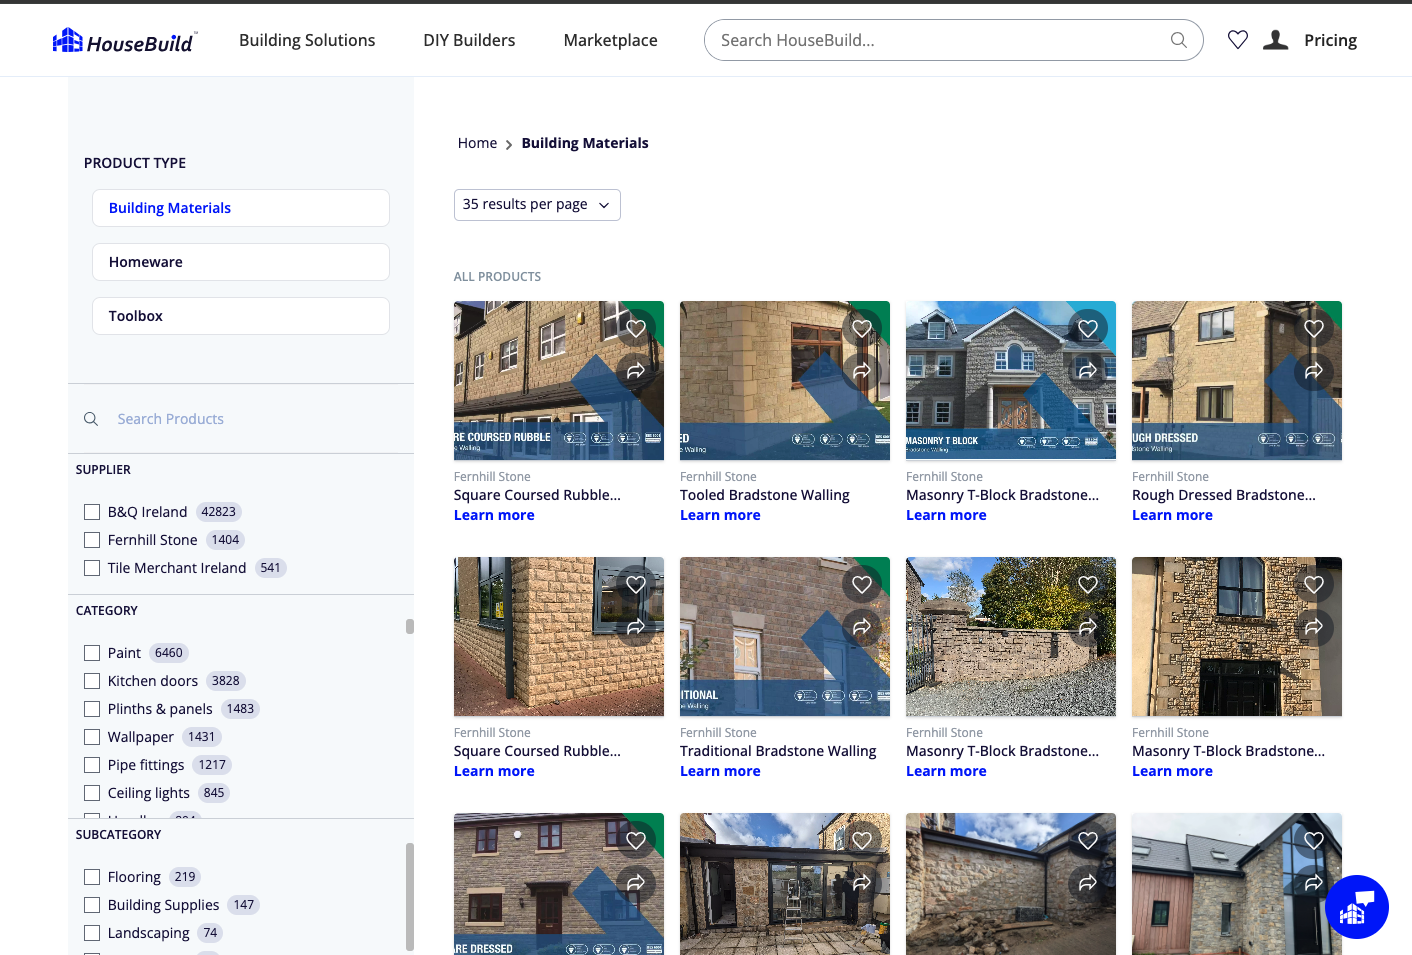Toggle the Landscaping subcategory checkbox
The width and height of the screenshot is (1412, 955).
[x=92, y=933]
